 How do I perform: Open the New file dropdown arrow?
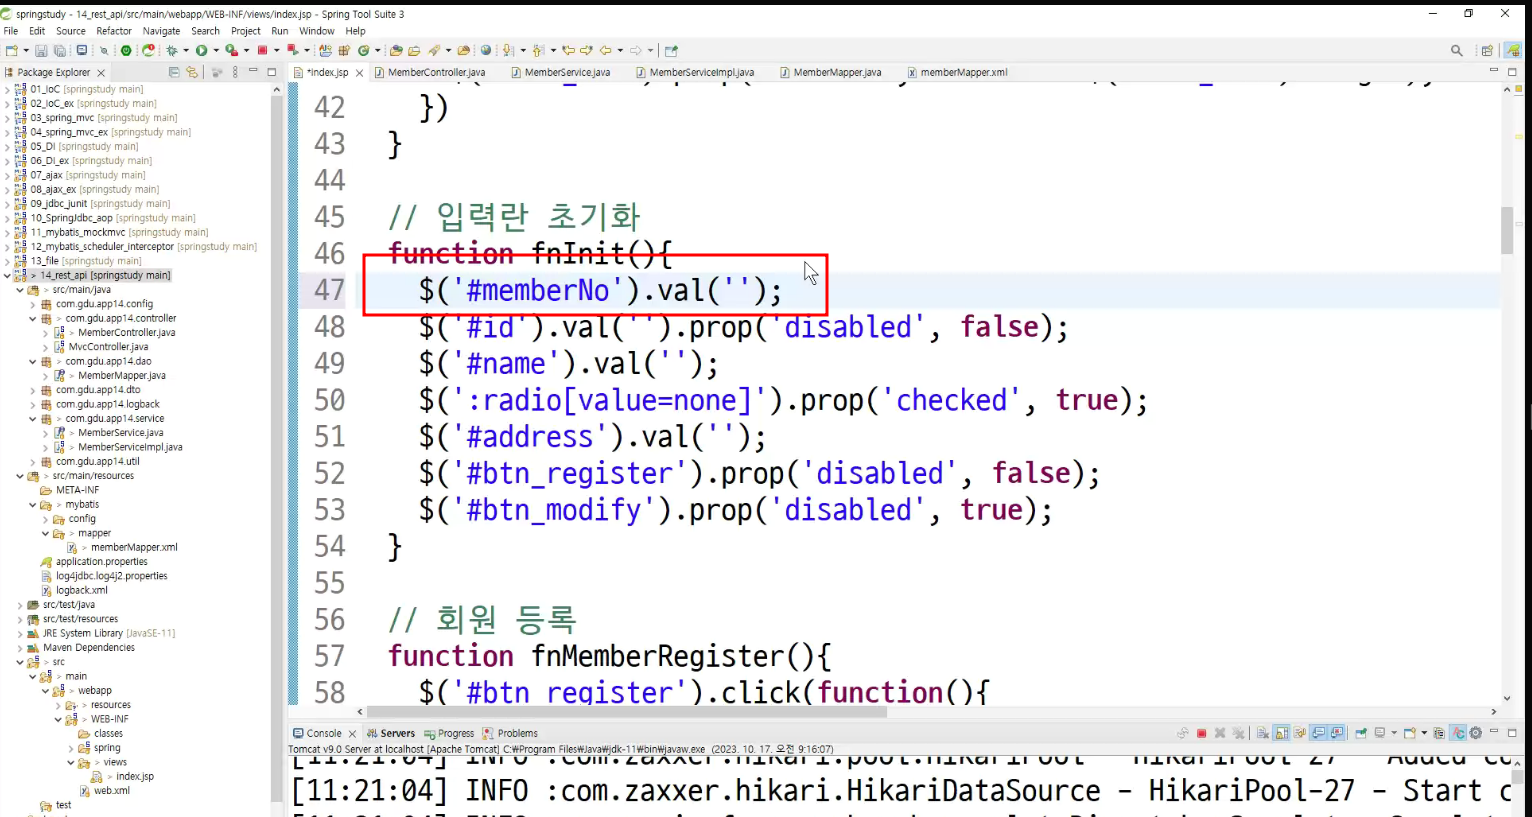26,50
